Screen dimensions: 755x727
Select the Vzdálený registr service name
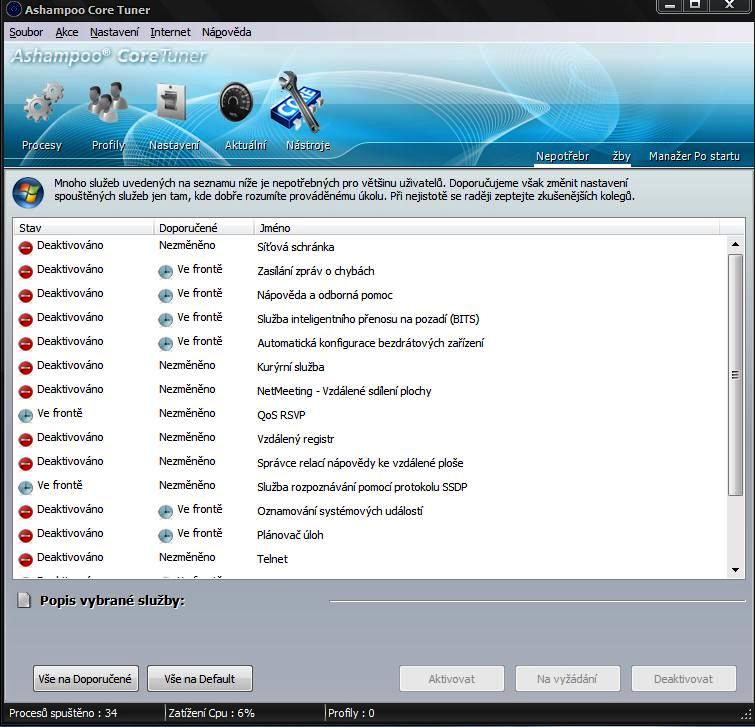(296, 439)
